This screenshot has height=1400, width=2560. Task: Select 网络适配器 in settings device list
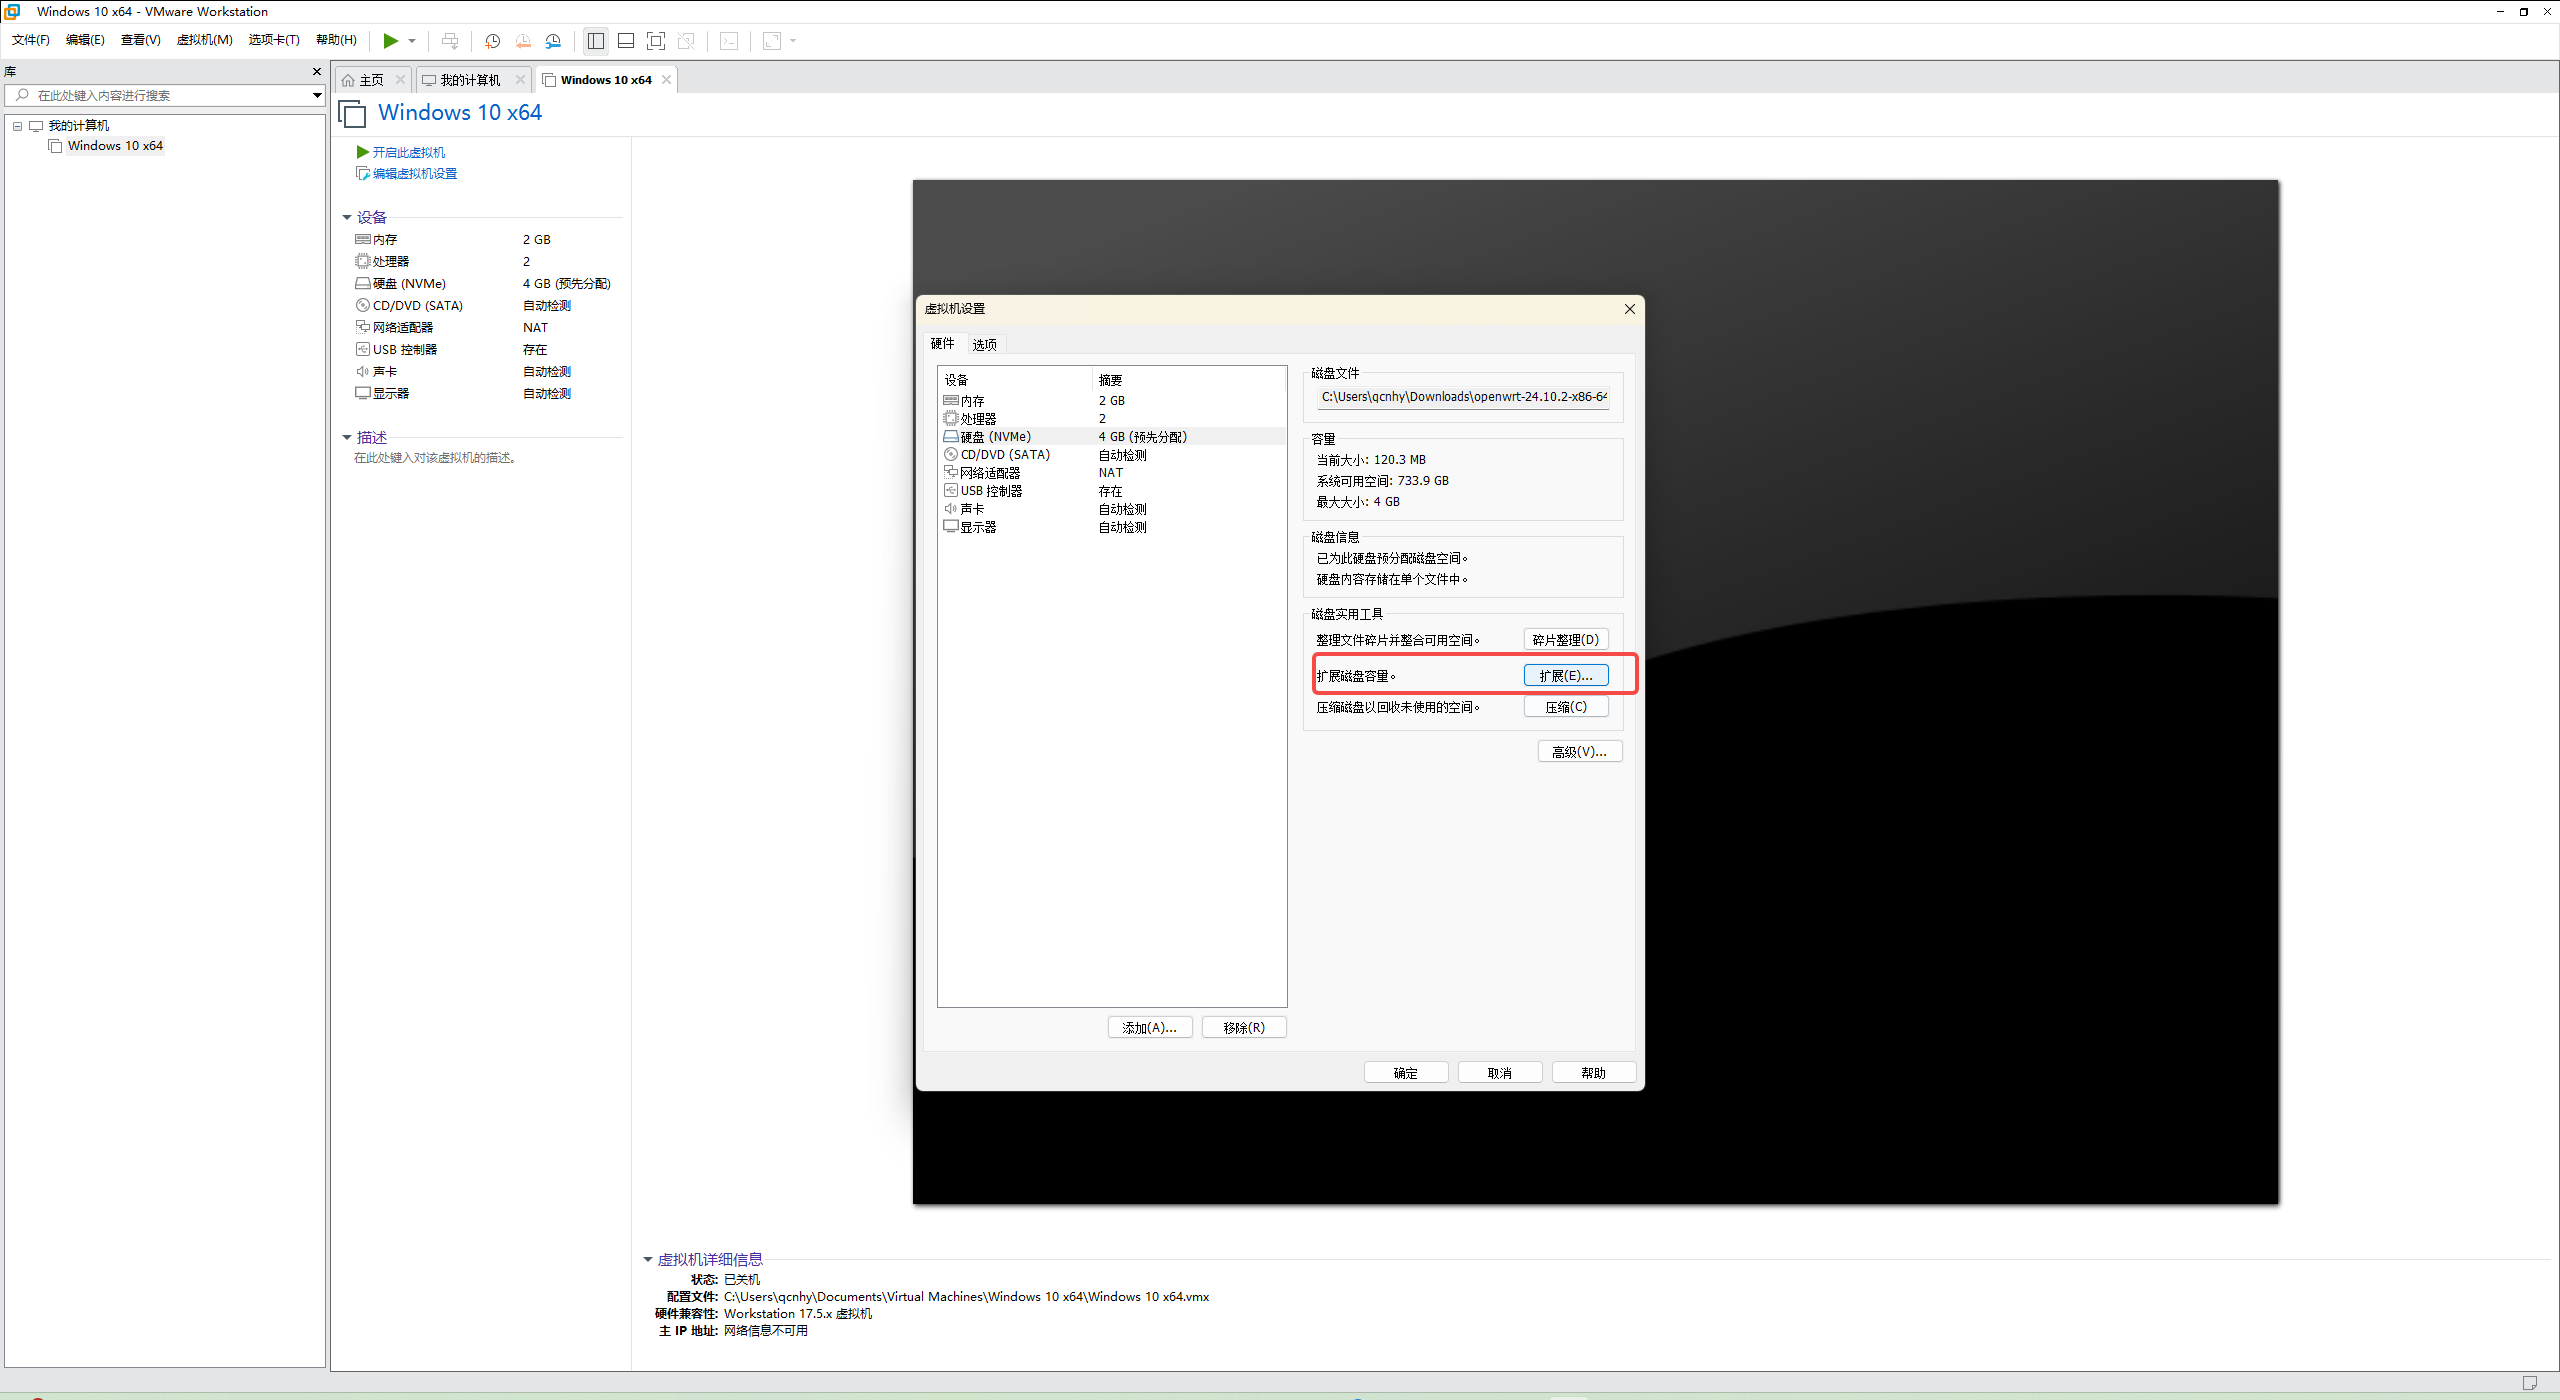pos(1112,473)
